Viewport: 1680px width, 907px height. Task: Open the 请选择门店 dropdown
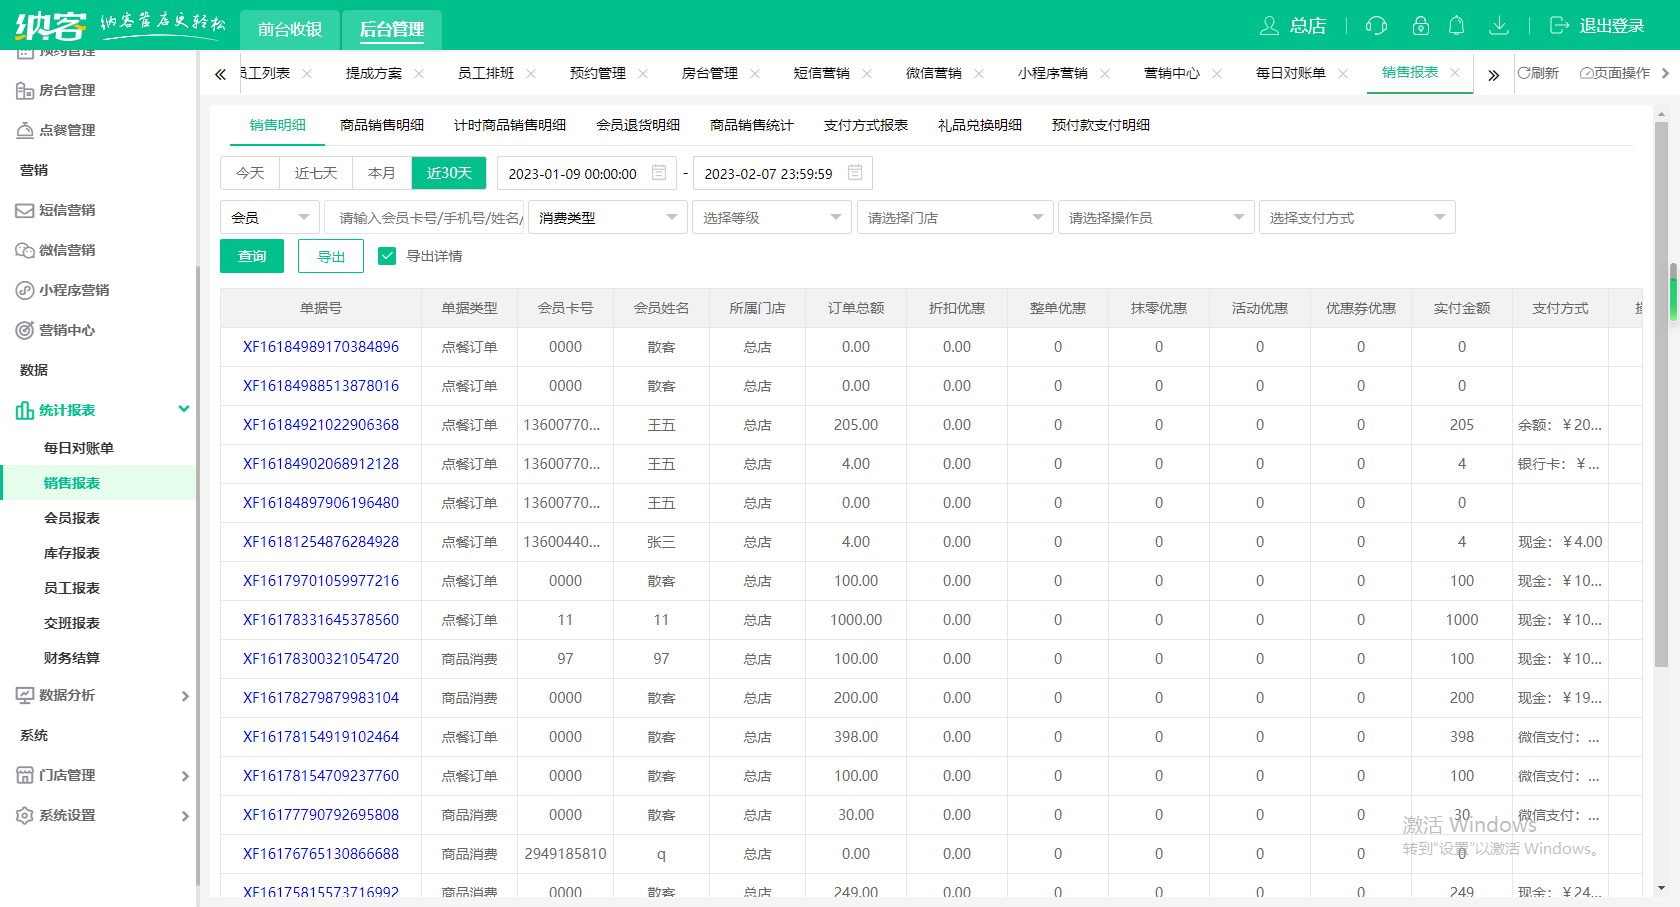(955, 217)
